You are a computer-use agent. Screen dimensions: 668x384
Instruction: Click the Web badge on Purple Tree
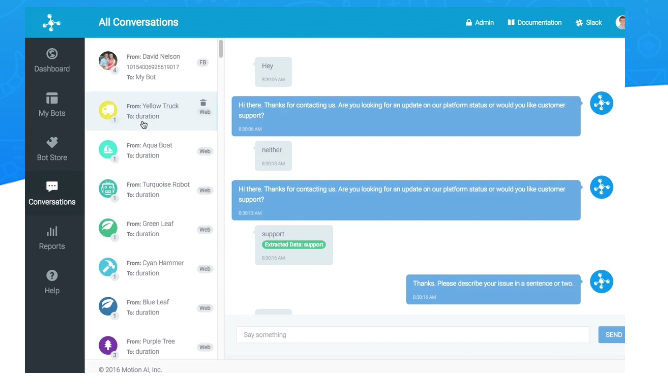click(205, 347)
